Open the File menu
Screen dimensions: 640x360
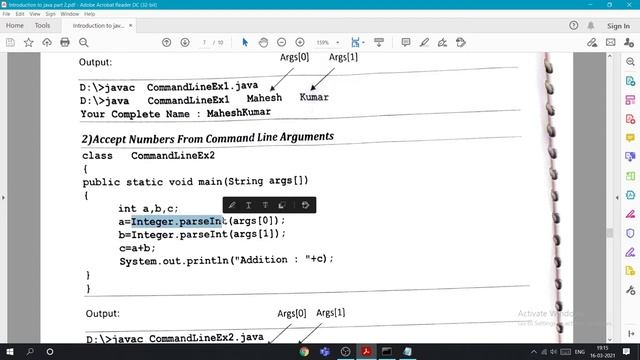click(7, 14)
